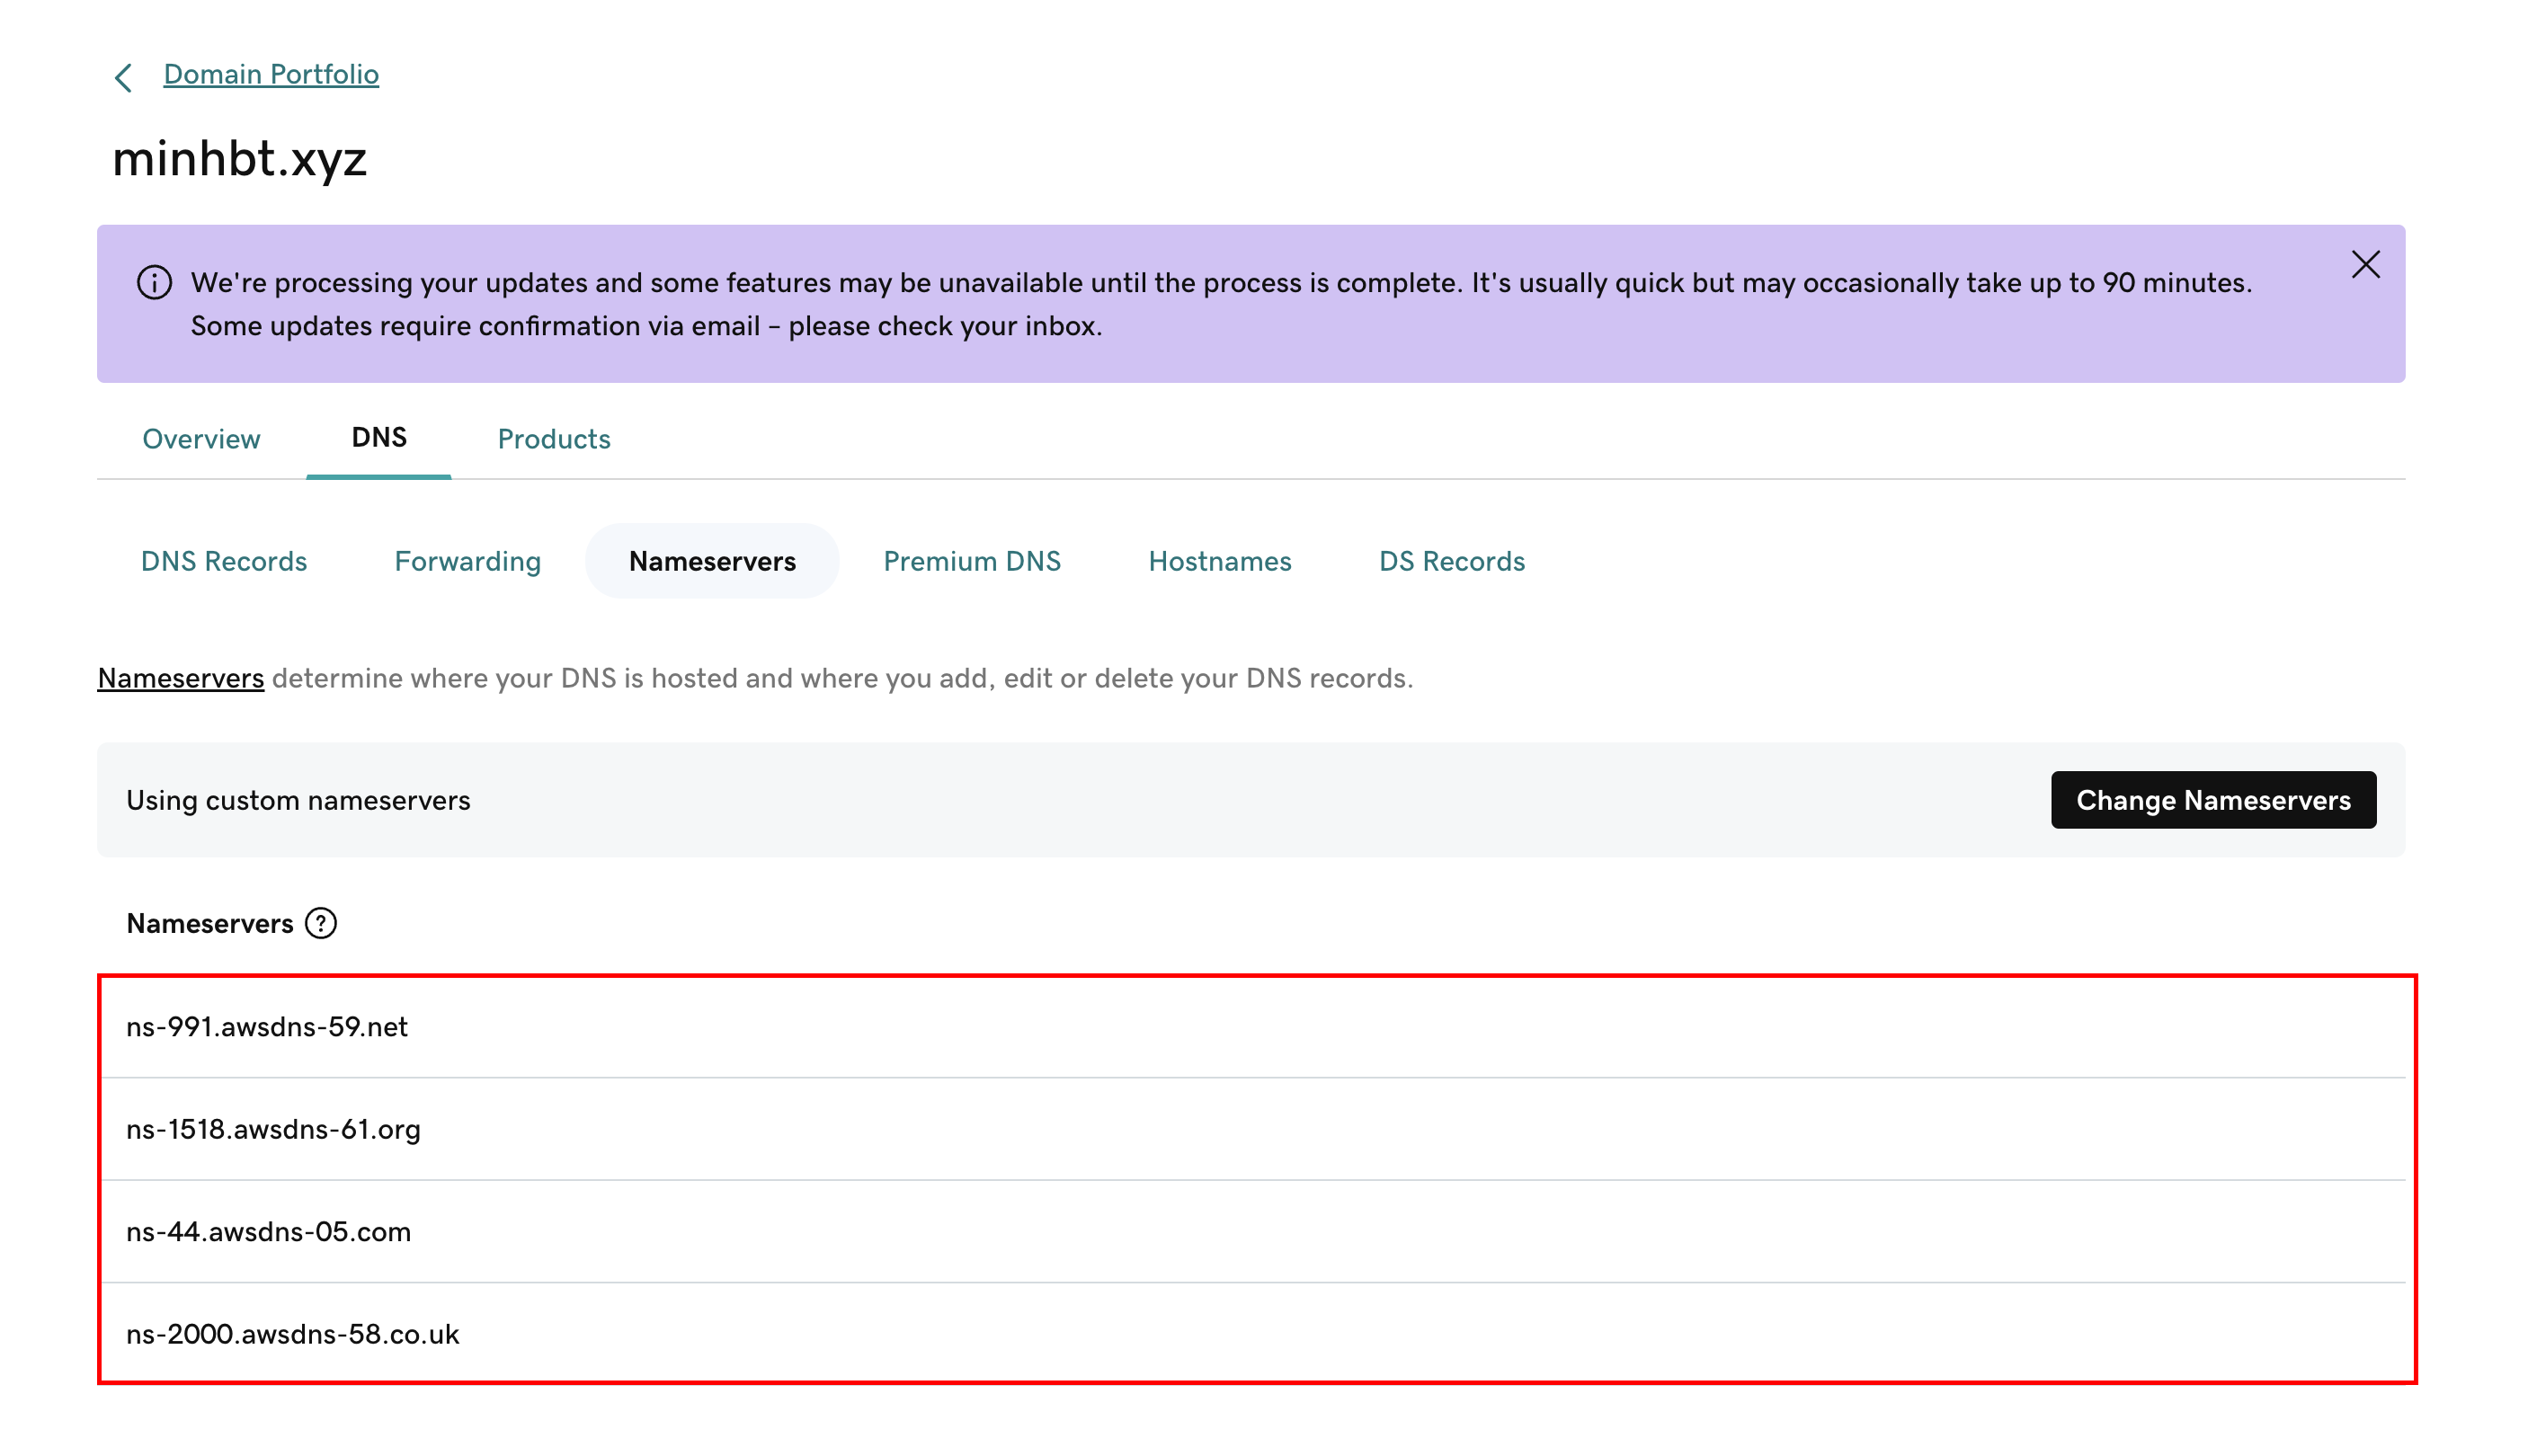Screen dimensions: 2528x1456
Task: Select the DNS tab
Action: coord(379,438)
